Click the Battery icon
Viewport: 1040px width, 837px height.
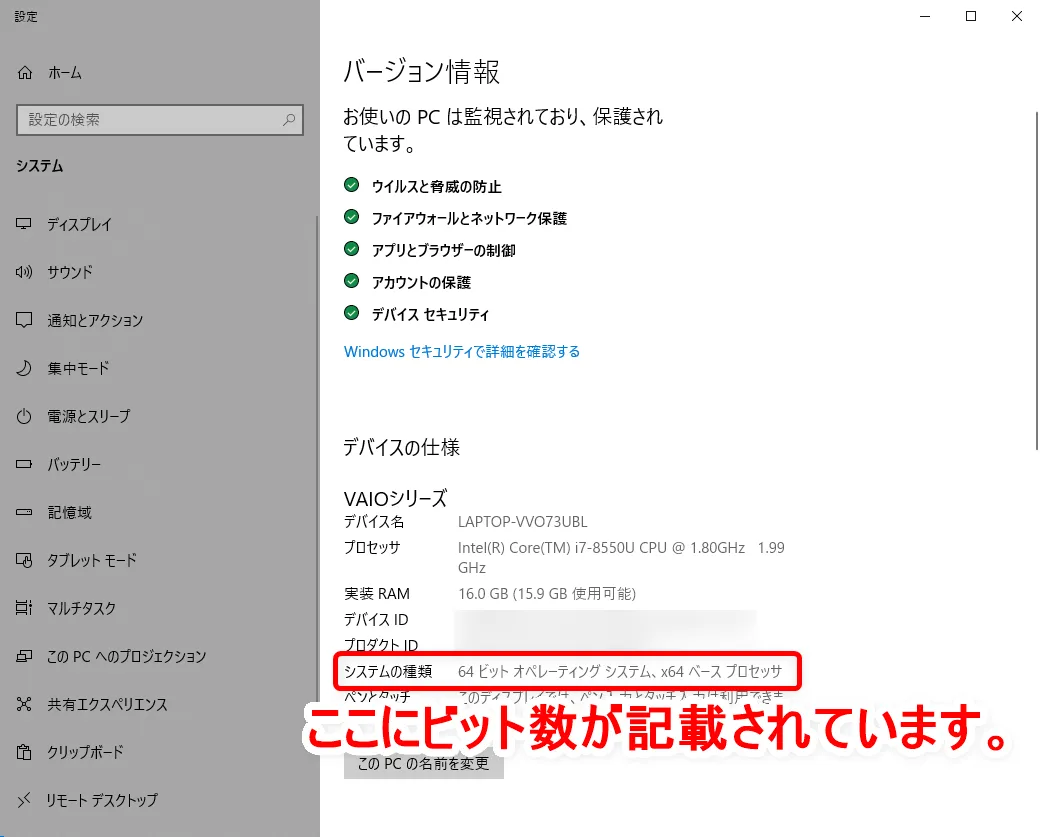pos(24,464)
